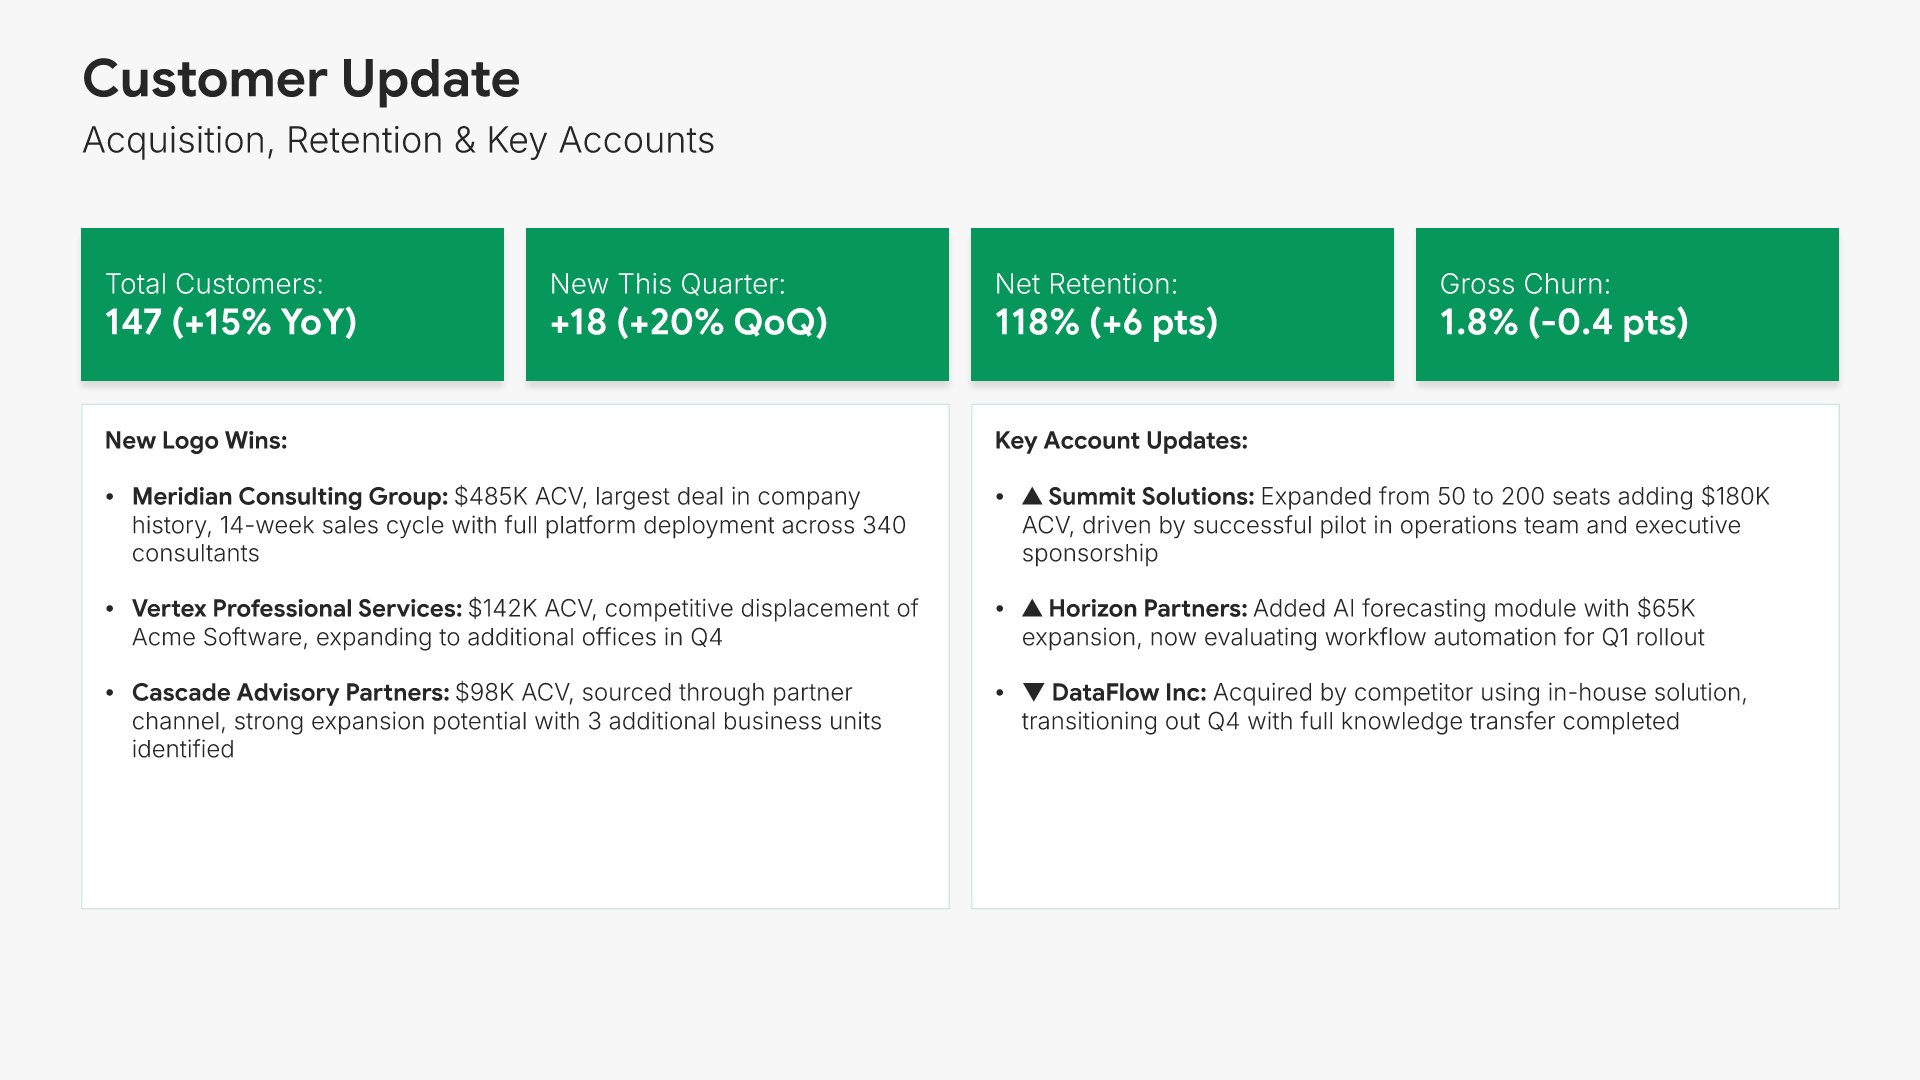Click the 118% (+6 pts) value text

[x=1106, y=323]
